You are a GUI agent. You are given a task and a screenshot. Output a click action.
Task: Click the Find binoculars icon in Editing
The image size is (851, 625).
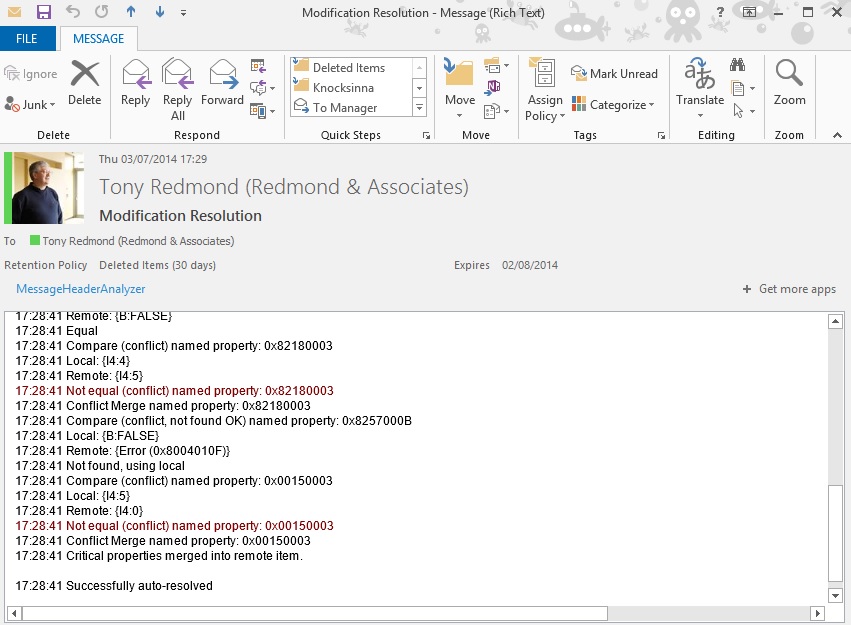pyautogui.click(x=738, y=67)
